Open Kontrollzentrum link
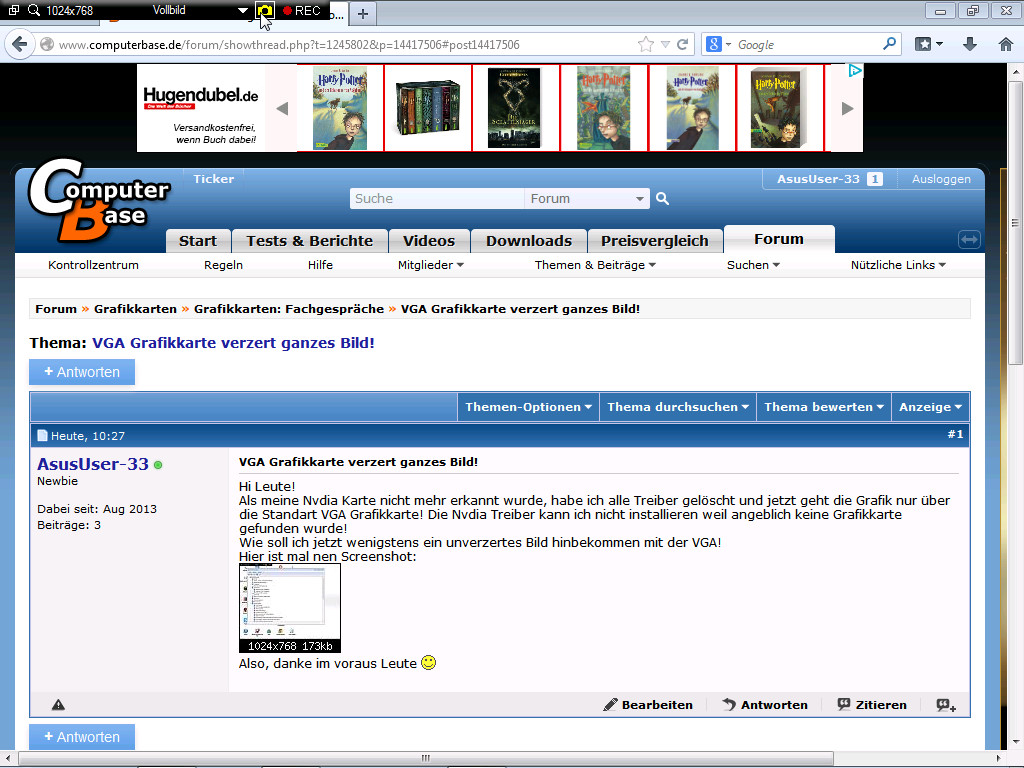 tap(93, 264)
